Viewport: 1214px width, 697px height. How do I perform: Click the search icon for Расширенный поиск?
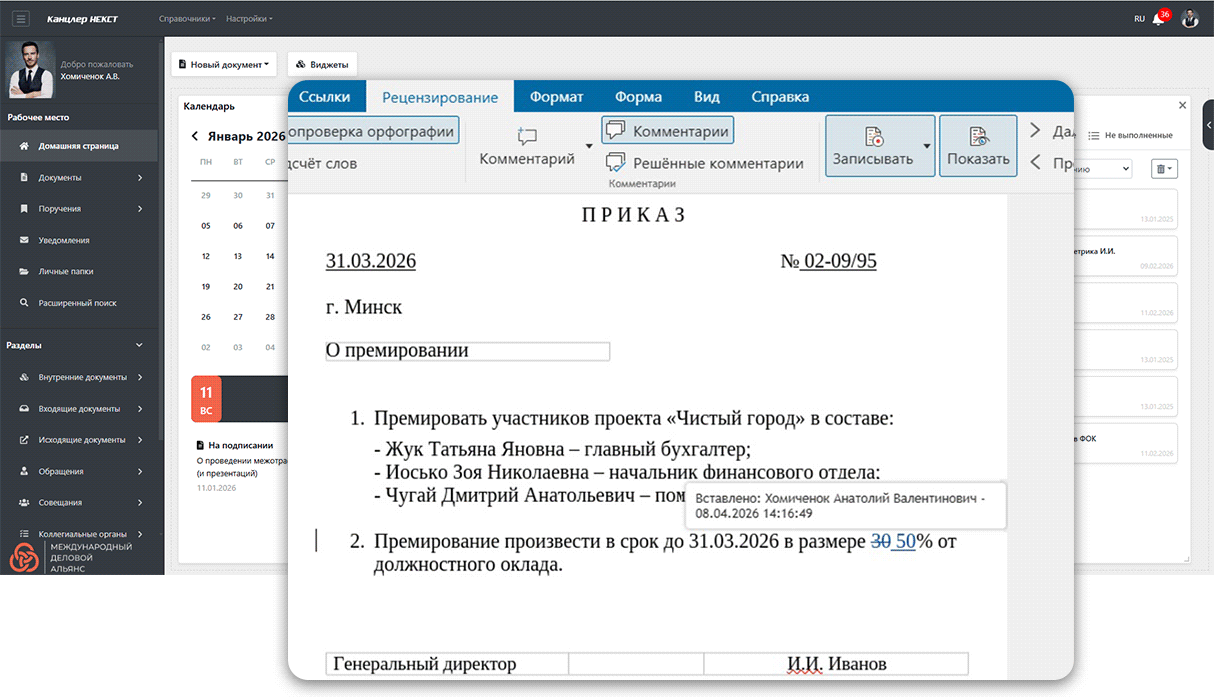click(x=25, y=303)
